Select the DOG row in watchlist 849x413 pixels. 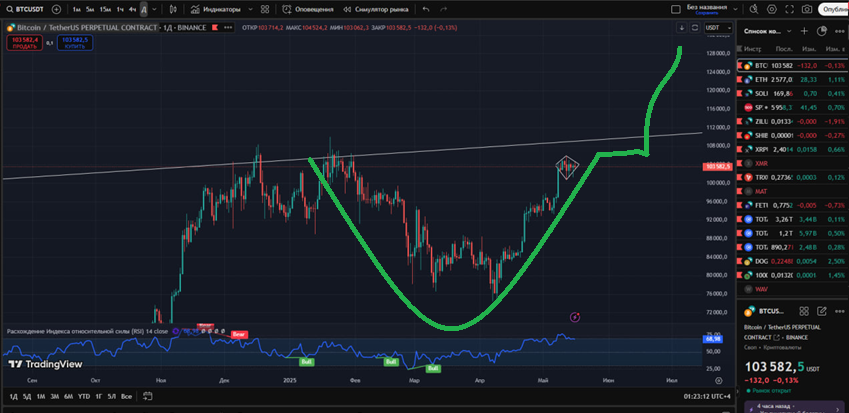tap(793, 261)
